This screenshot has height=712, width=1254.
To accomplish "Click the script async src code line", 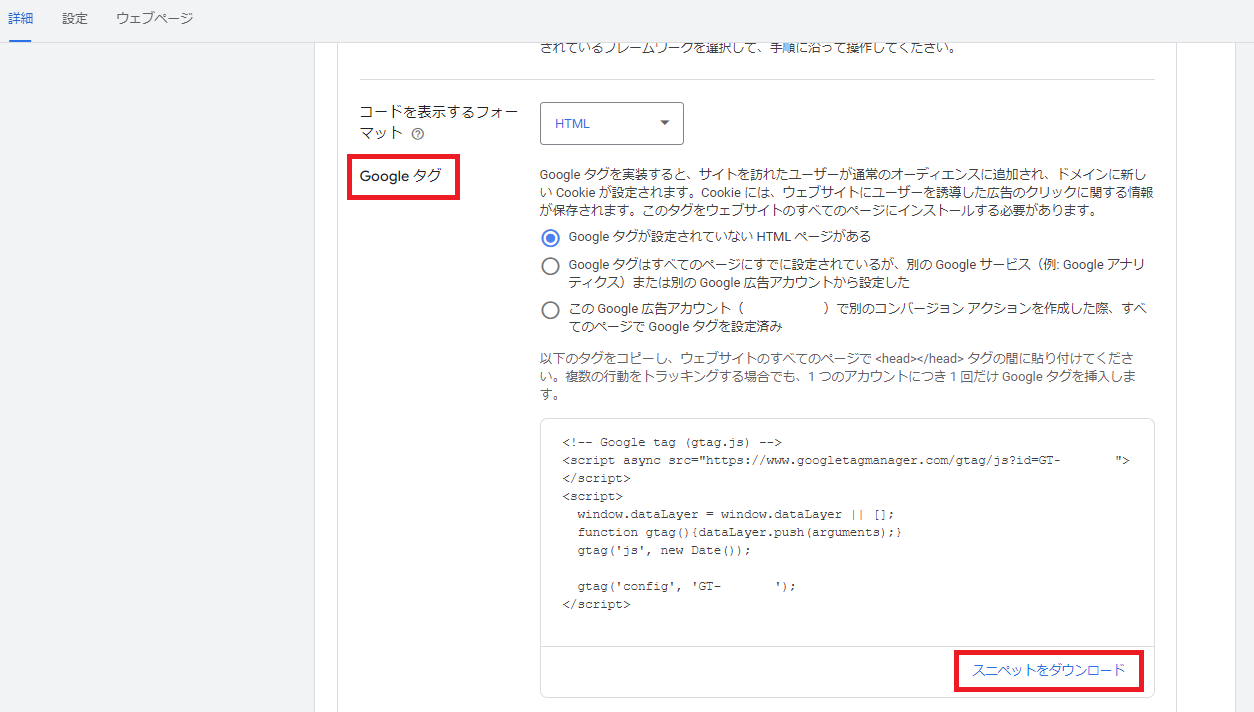I will (x=846, y=460).
